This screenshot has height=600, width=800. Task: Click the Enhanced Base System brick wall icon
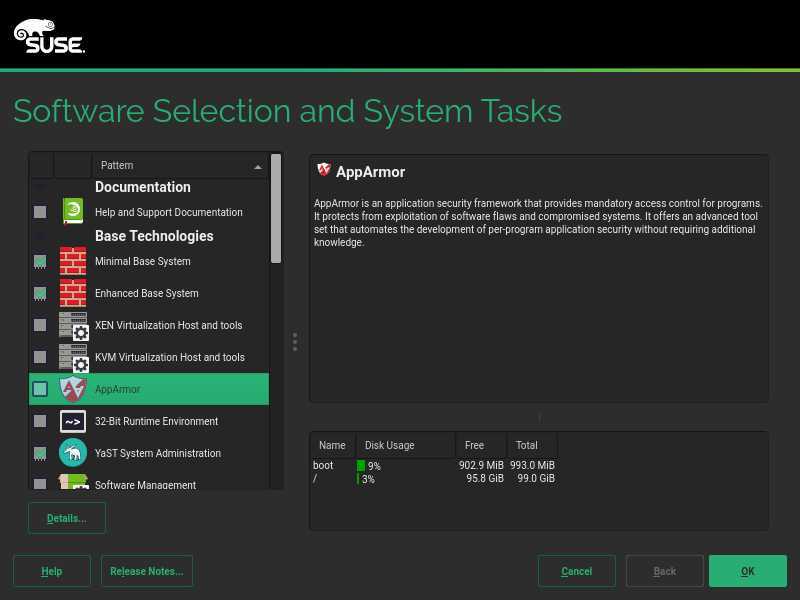click(x=73, y=293)
